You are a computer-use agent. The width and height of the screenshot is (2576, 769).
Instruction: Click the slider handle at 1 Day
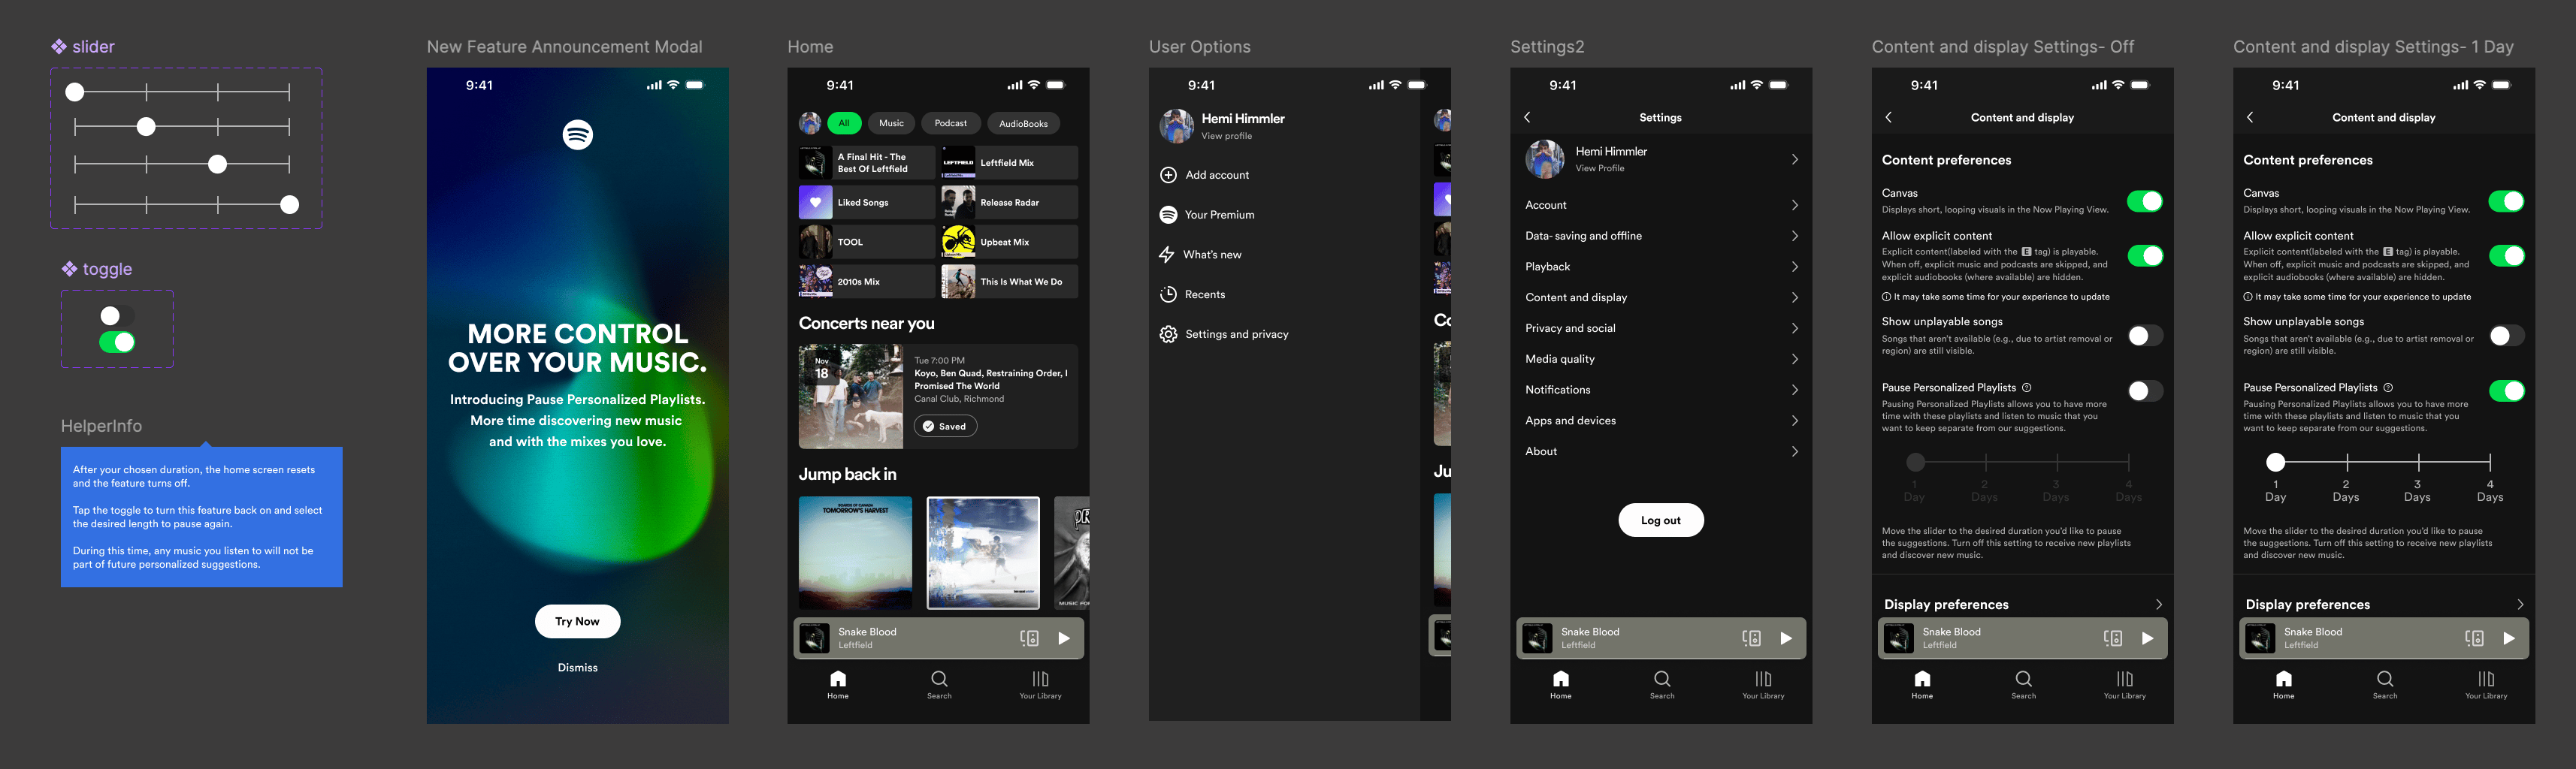pyautogui.click(x=2275, y=462)
